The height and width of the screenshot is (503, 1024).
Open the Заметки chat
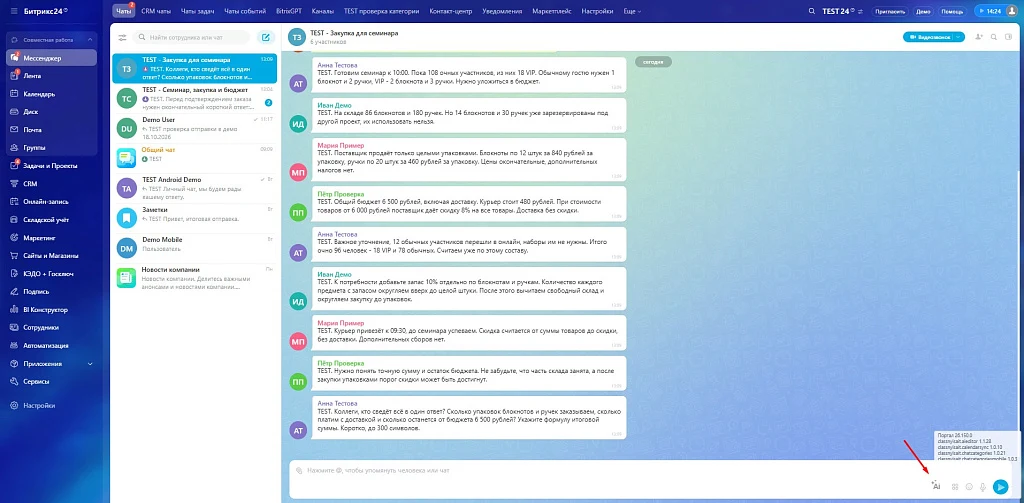(195, 218)
